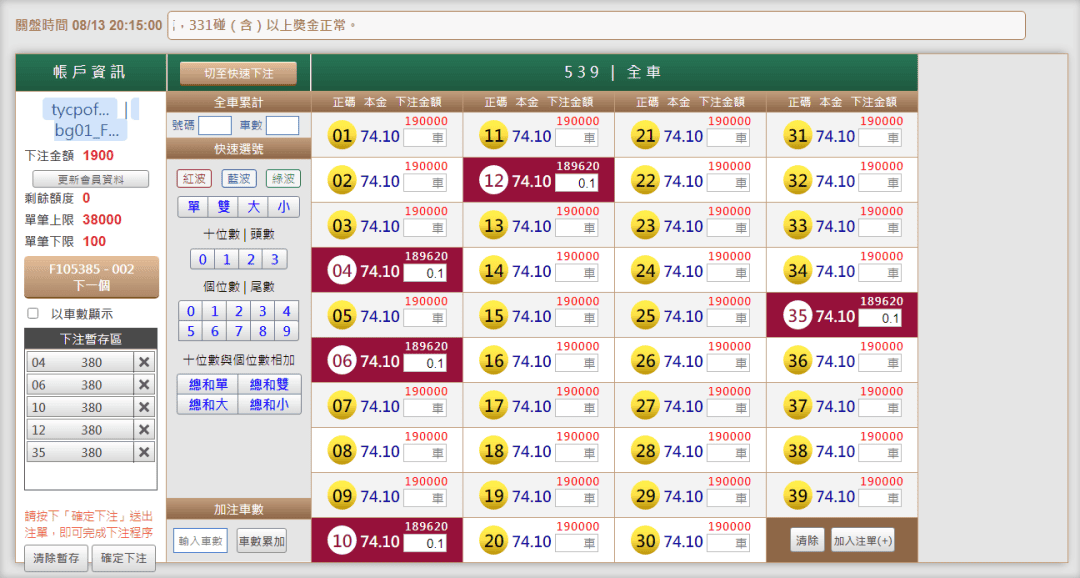Pick small numbers with 小 button

click(x=284, y=207)
